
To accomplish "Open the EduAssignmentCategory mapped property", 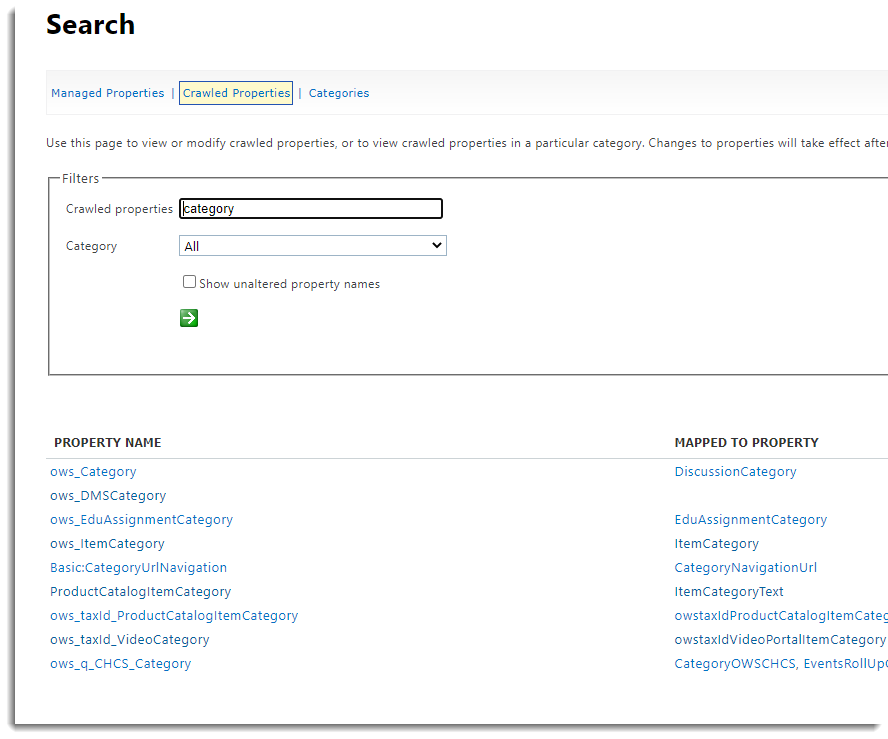I will click(751, 520).
